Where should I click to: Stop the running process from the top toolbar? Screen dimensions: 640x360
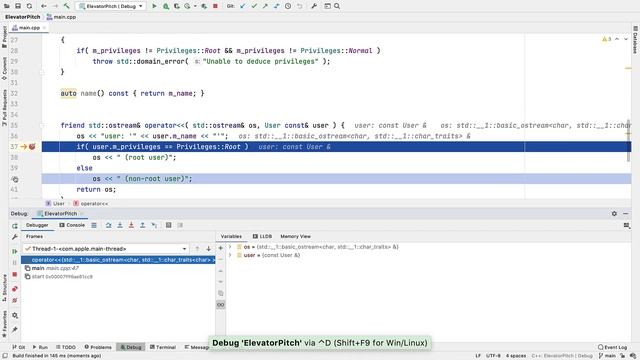pyautogui.click(x=215, y=6)
